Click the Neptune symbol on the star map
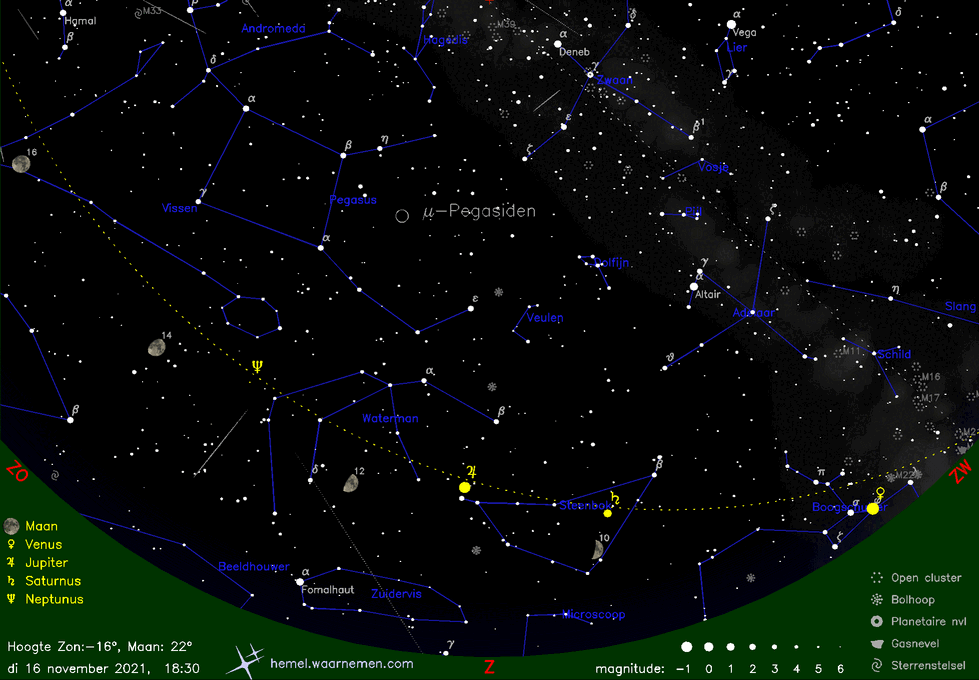Screen dimensions: 979x680 (257, 366)
